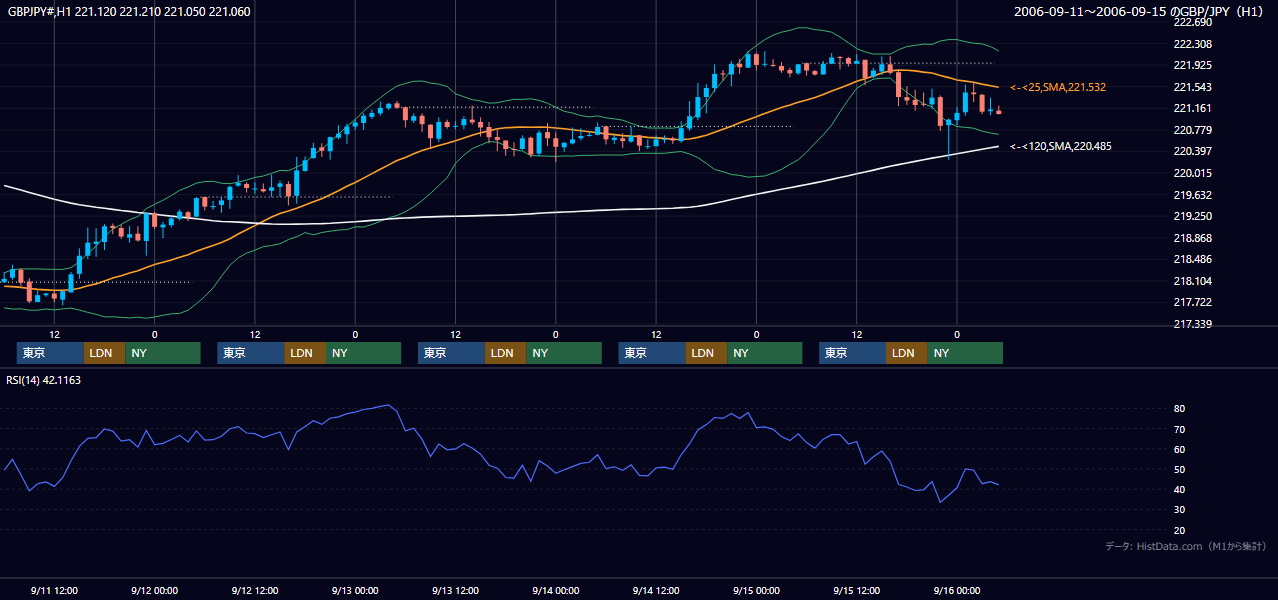Select the 9/12 00:00 date label

pyautogui.click(x=154, y=591)
